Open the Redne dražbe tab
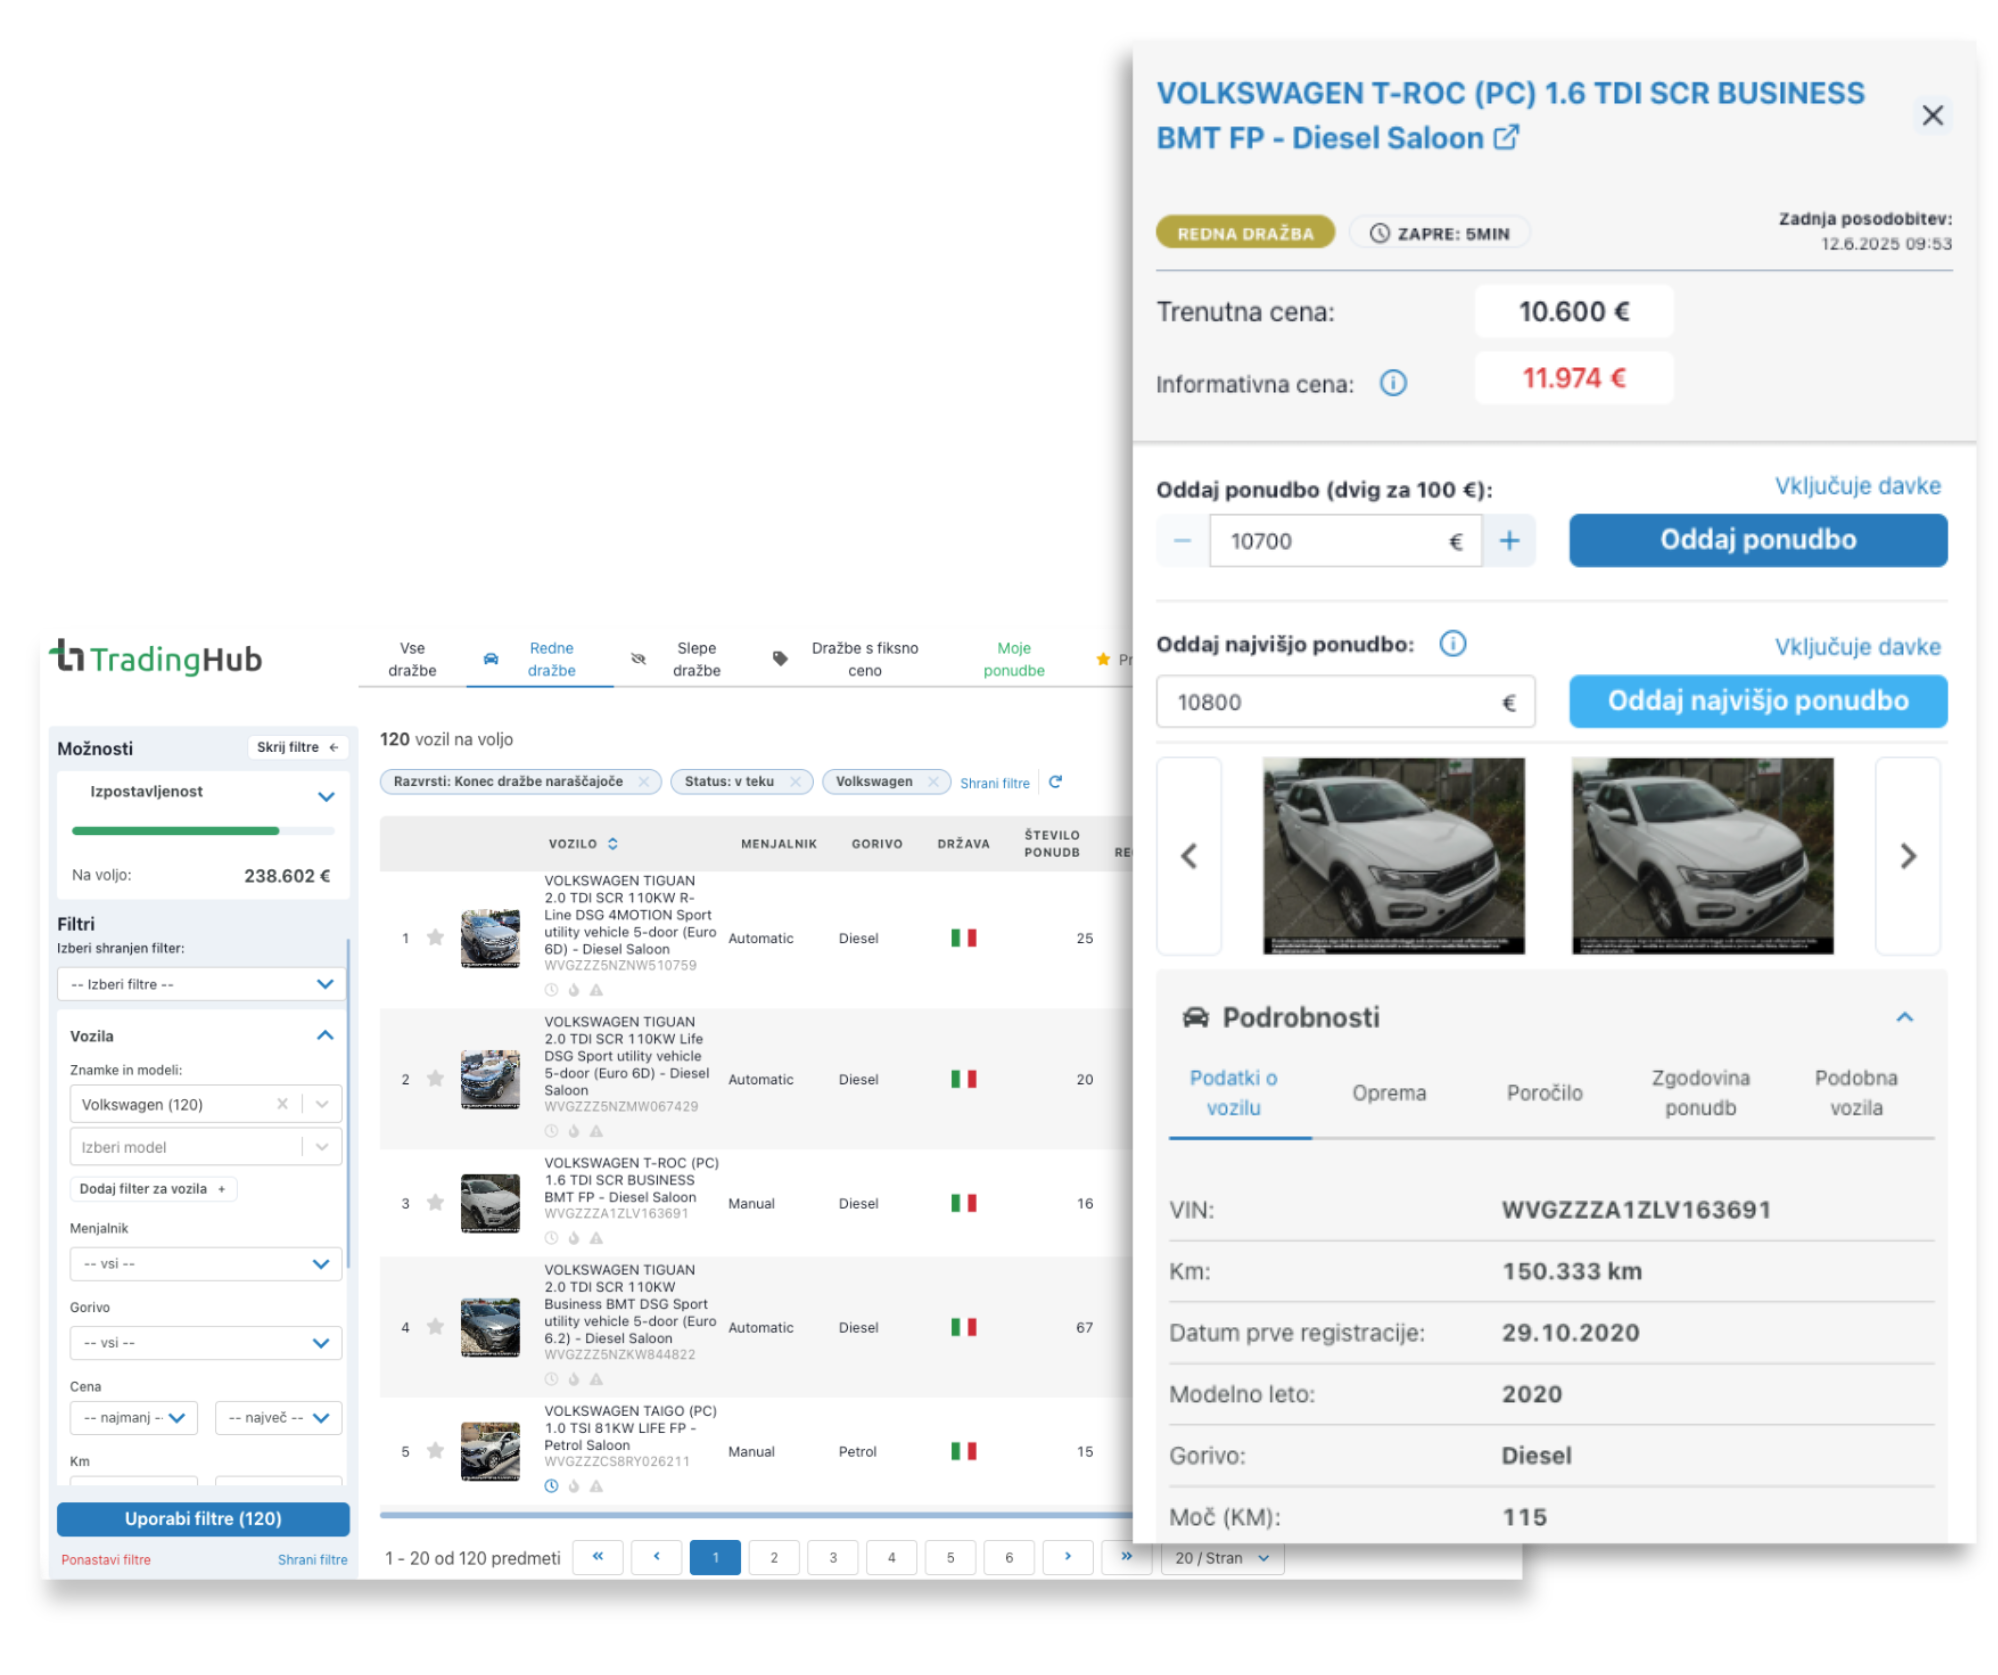 540,660
